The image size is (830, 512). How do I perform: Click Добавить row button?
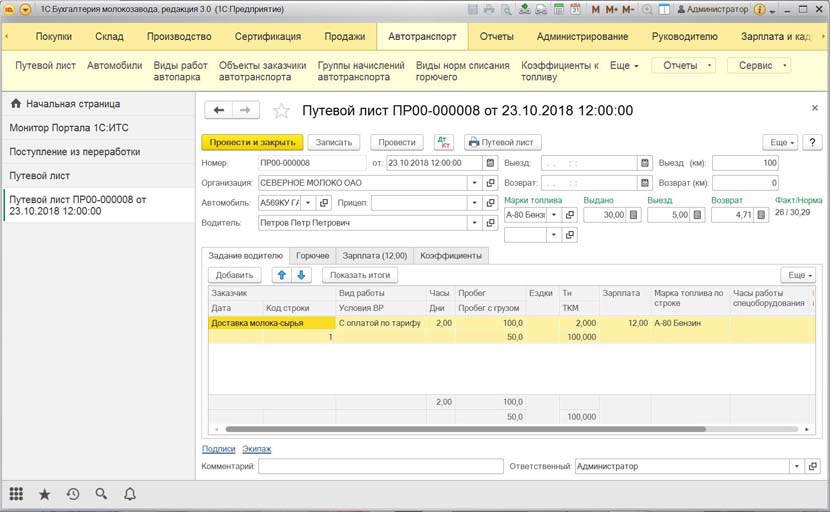point(234,275)
